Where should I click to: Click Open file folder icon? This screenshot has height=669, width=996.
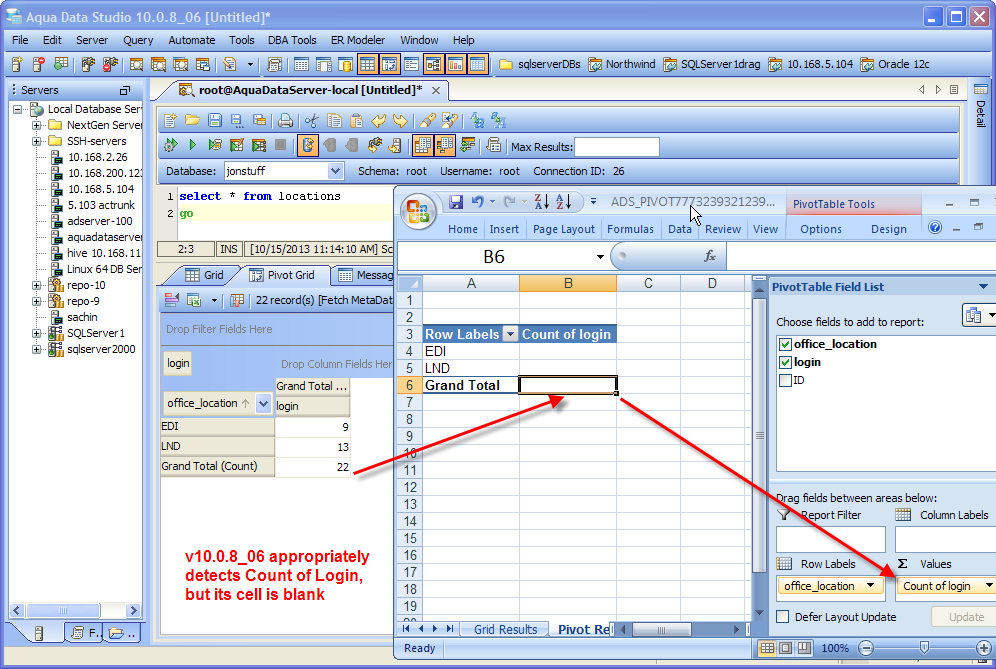point(192,121)
